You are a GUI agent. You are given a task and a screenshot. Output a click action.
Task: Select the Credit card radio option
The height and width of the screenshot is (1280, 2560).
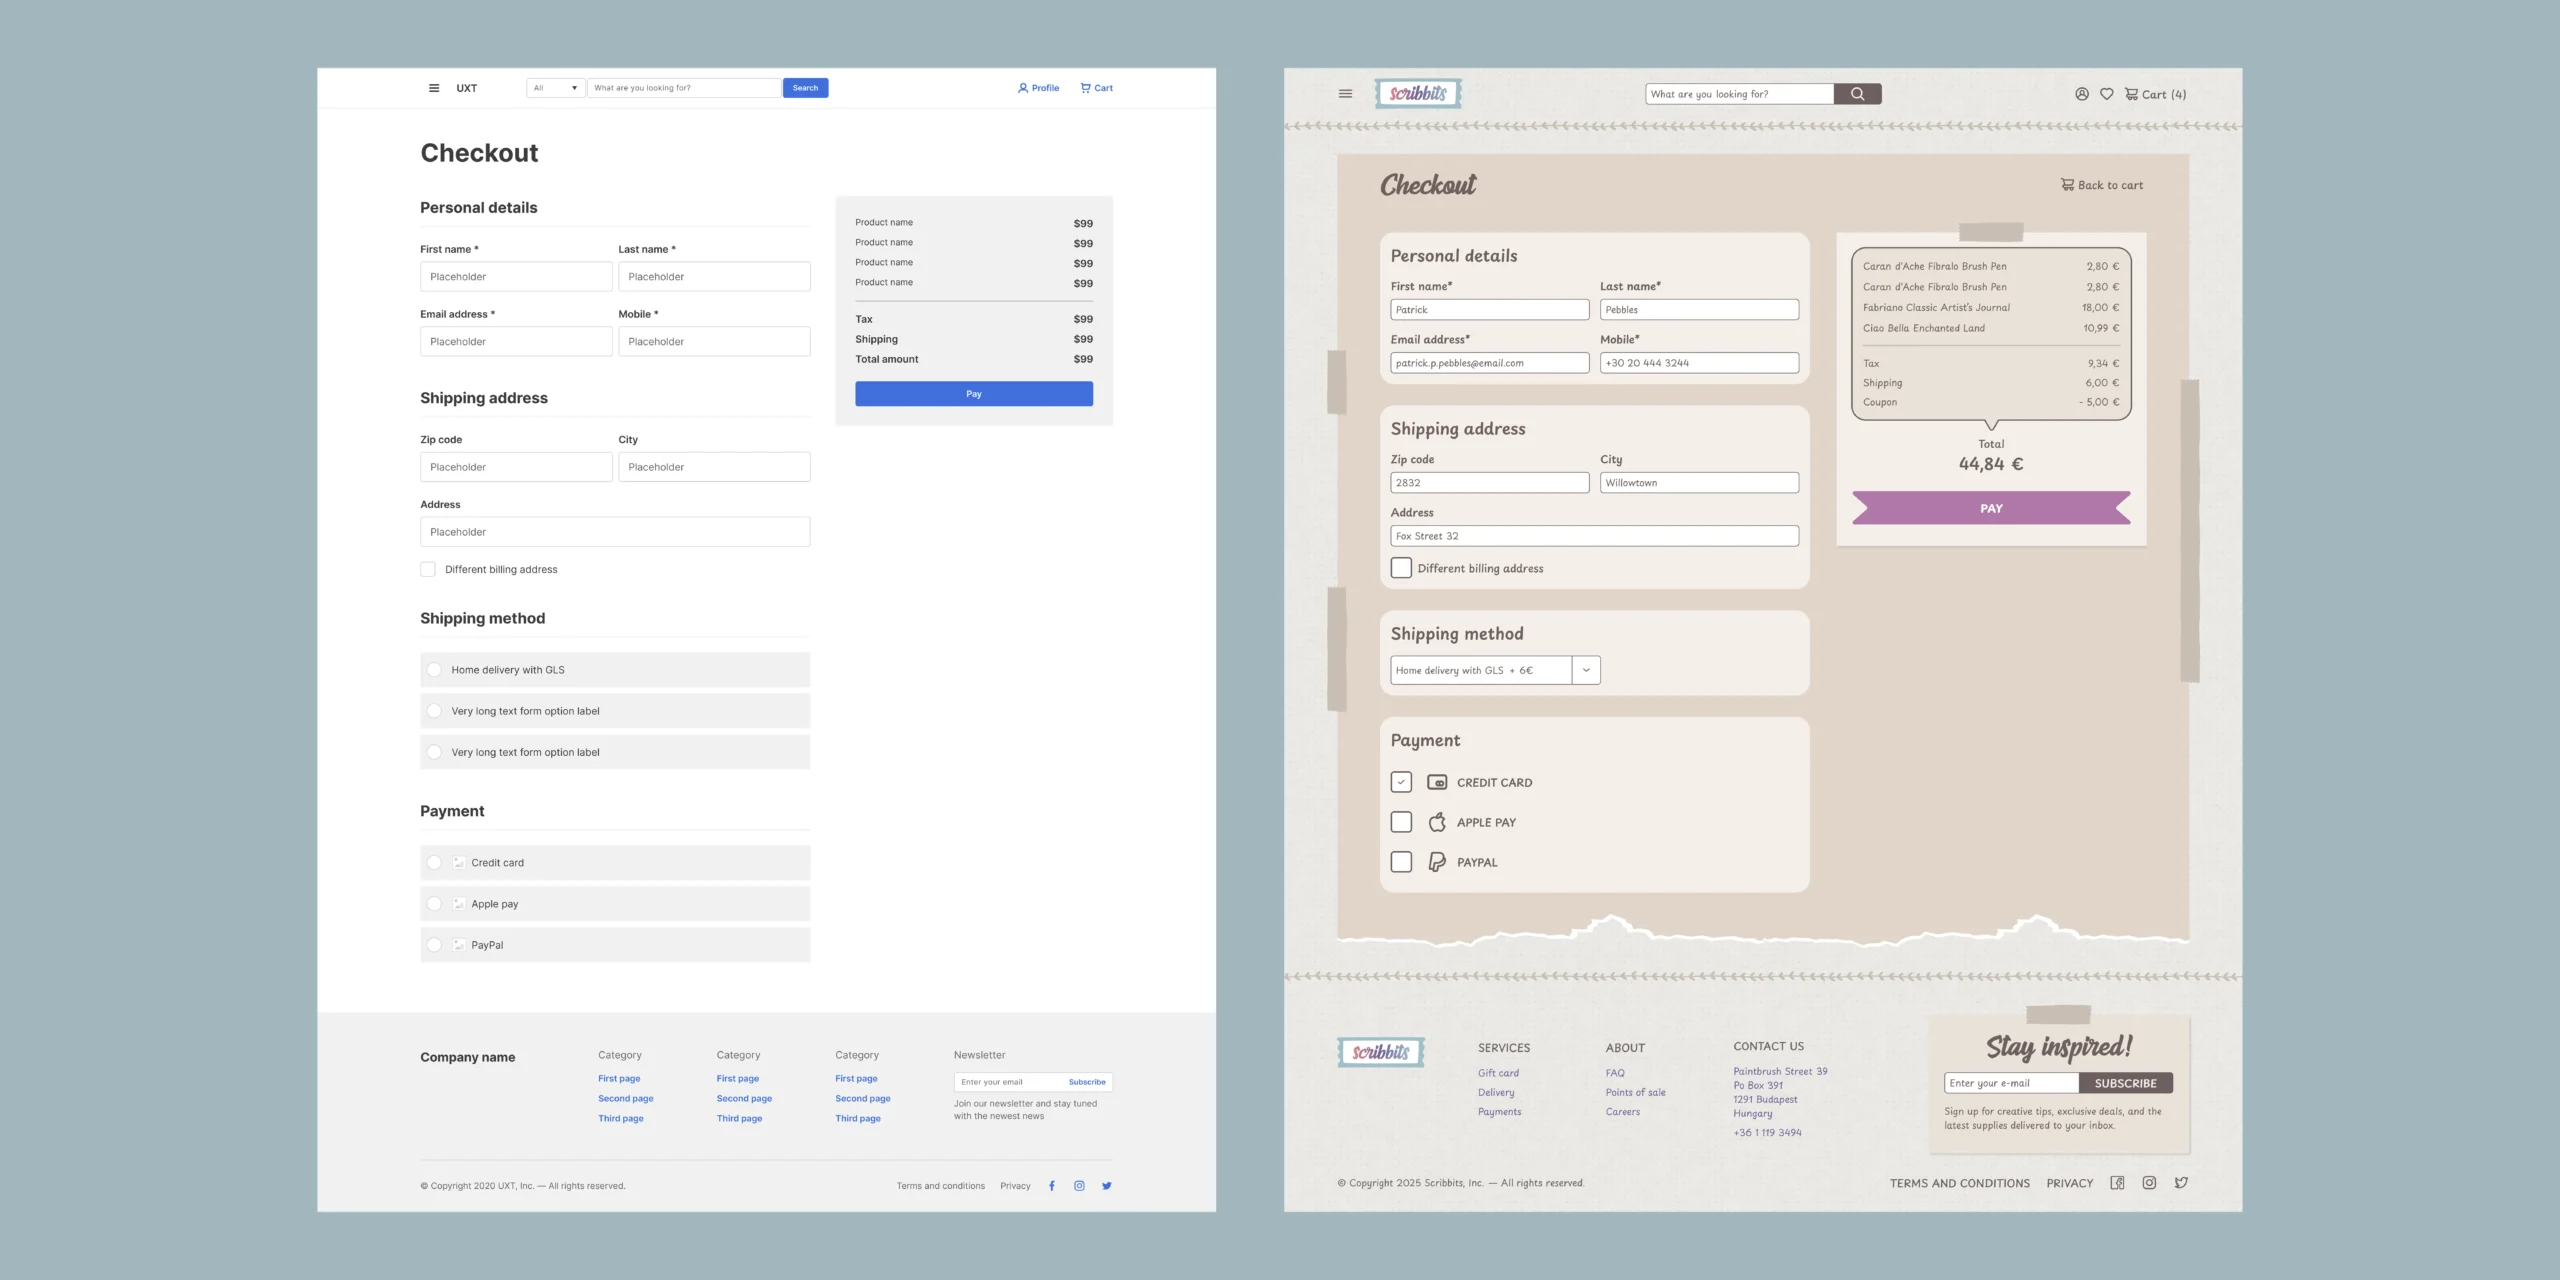click(x=434, y=862)
